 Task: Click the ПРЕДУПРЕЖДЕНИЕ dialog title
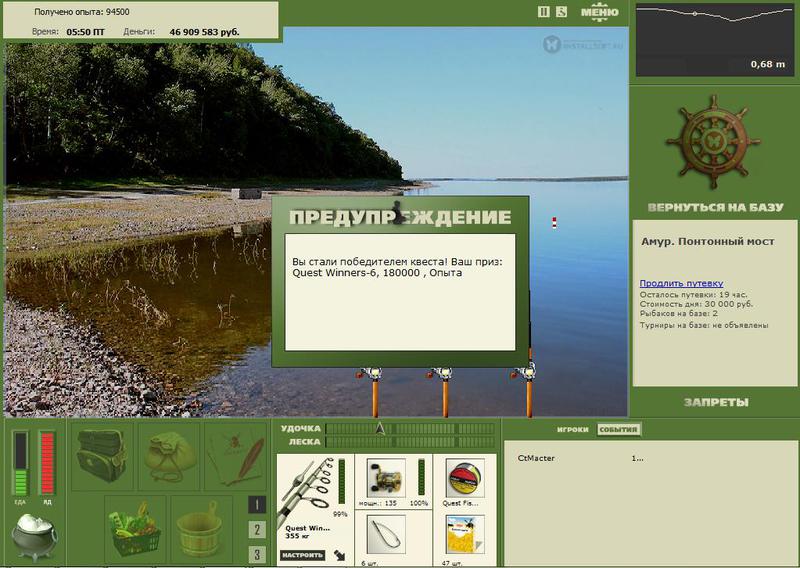click(x=400, y=217)
